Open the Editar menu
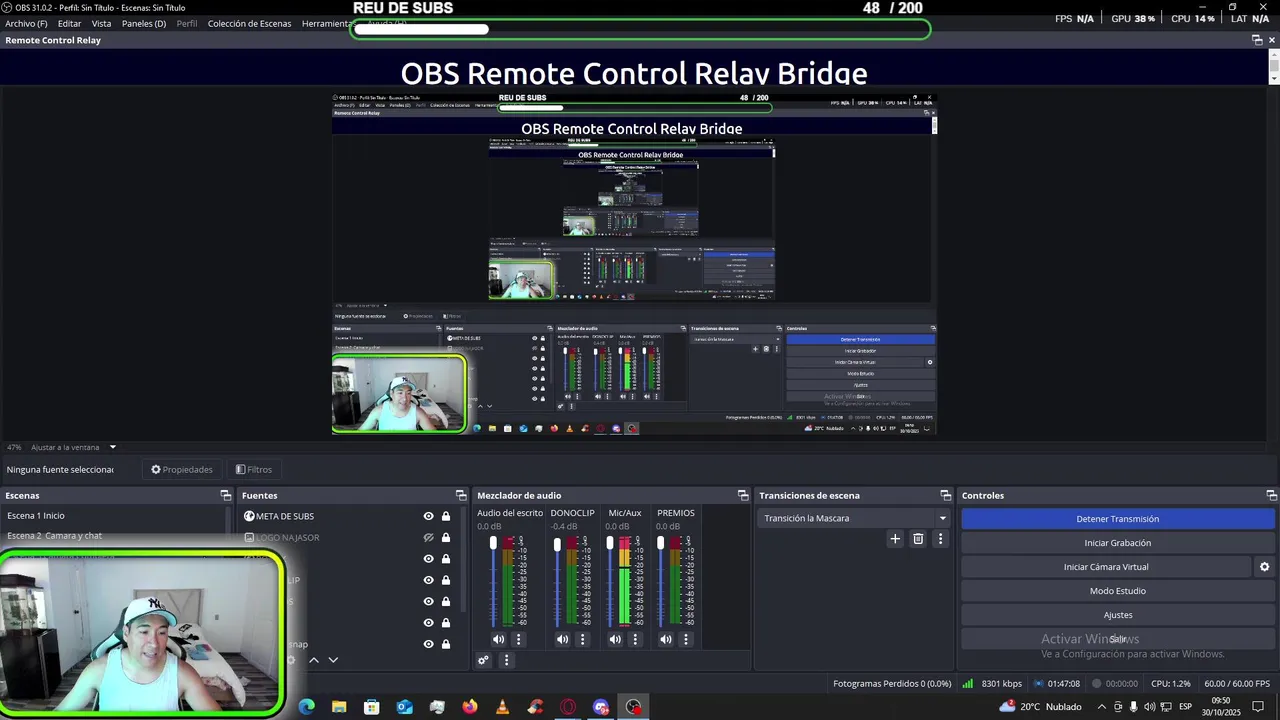Viewport: 1280px width, 720px height. point(69,23)
